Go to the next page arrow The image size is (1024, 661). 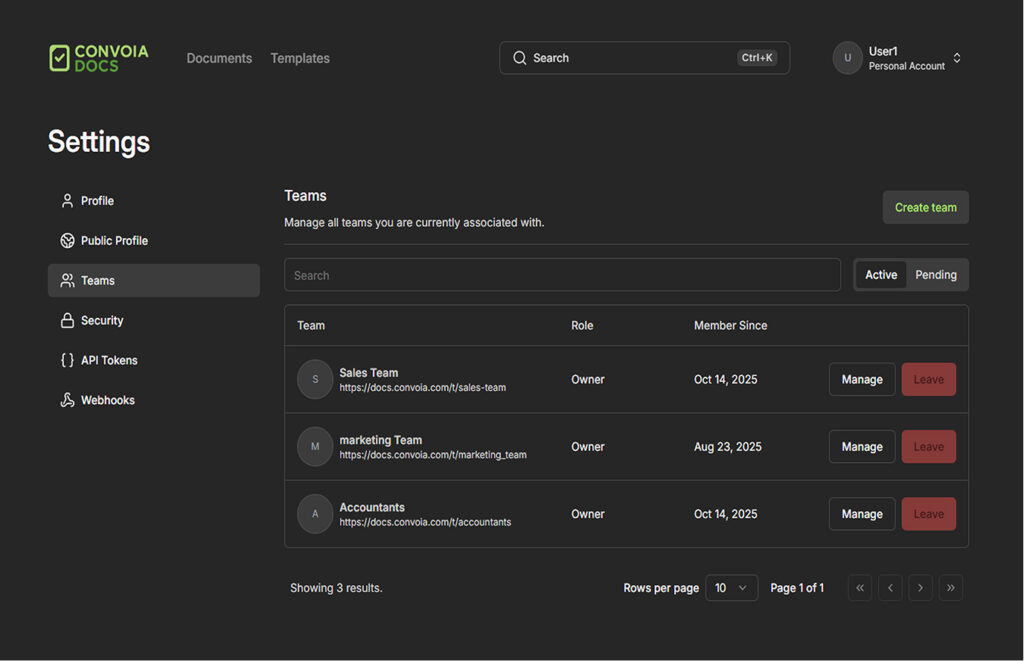click(920, 588)
